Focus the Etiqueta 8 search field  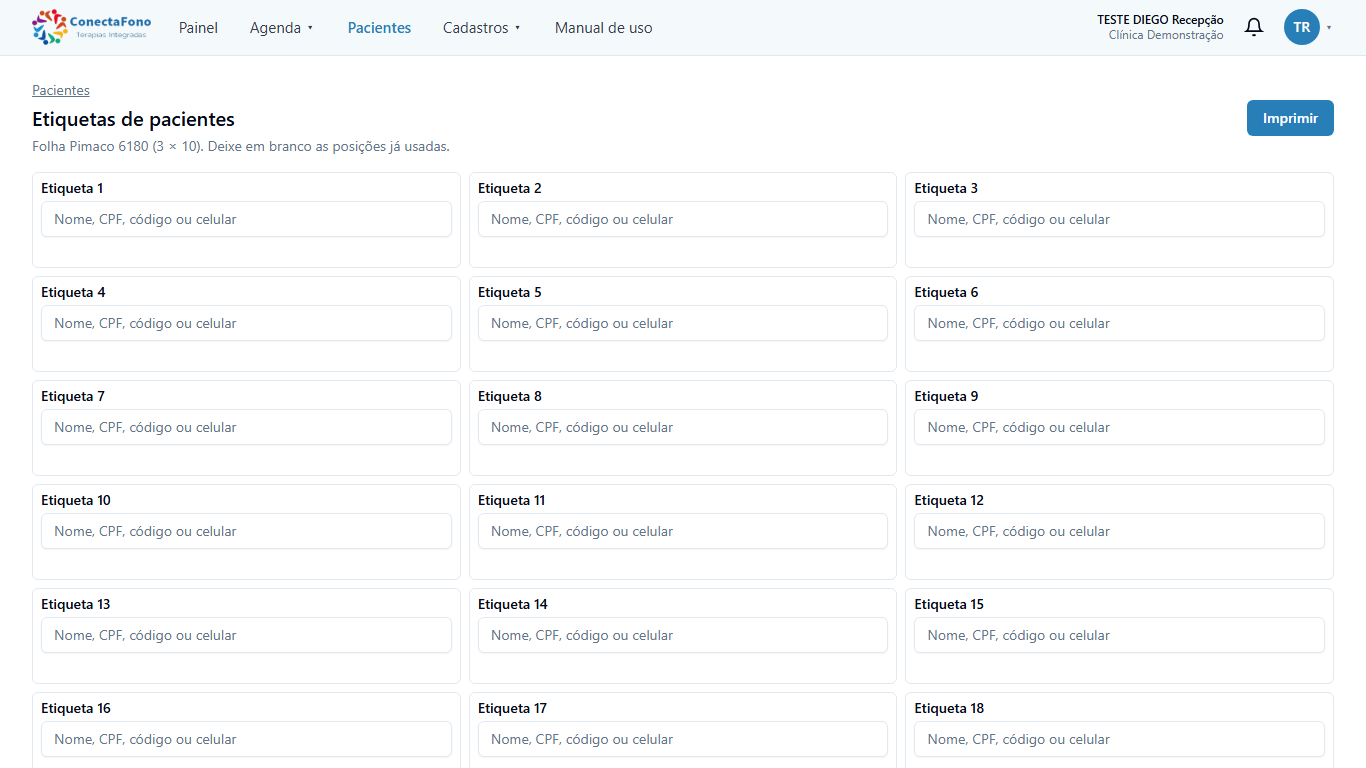pos(683,427)
